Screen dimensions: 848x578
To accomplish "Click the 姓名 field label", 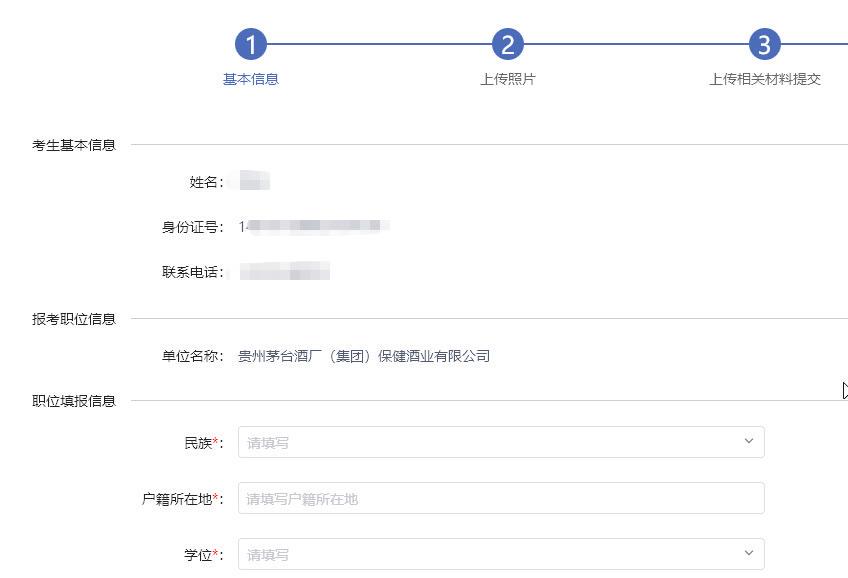I will click(x=206, y=182).
